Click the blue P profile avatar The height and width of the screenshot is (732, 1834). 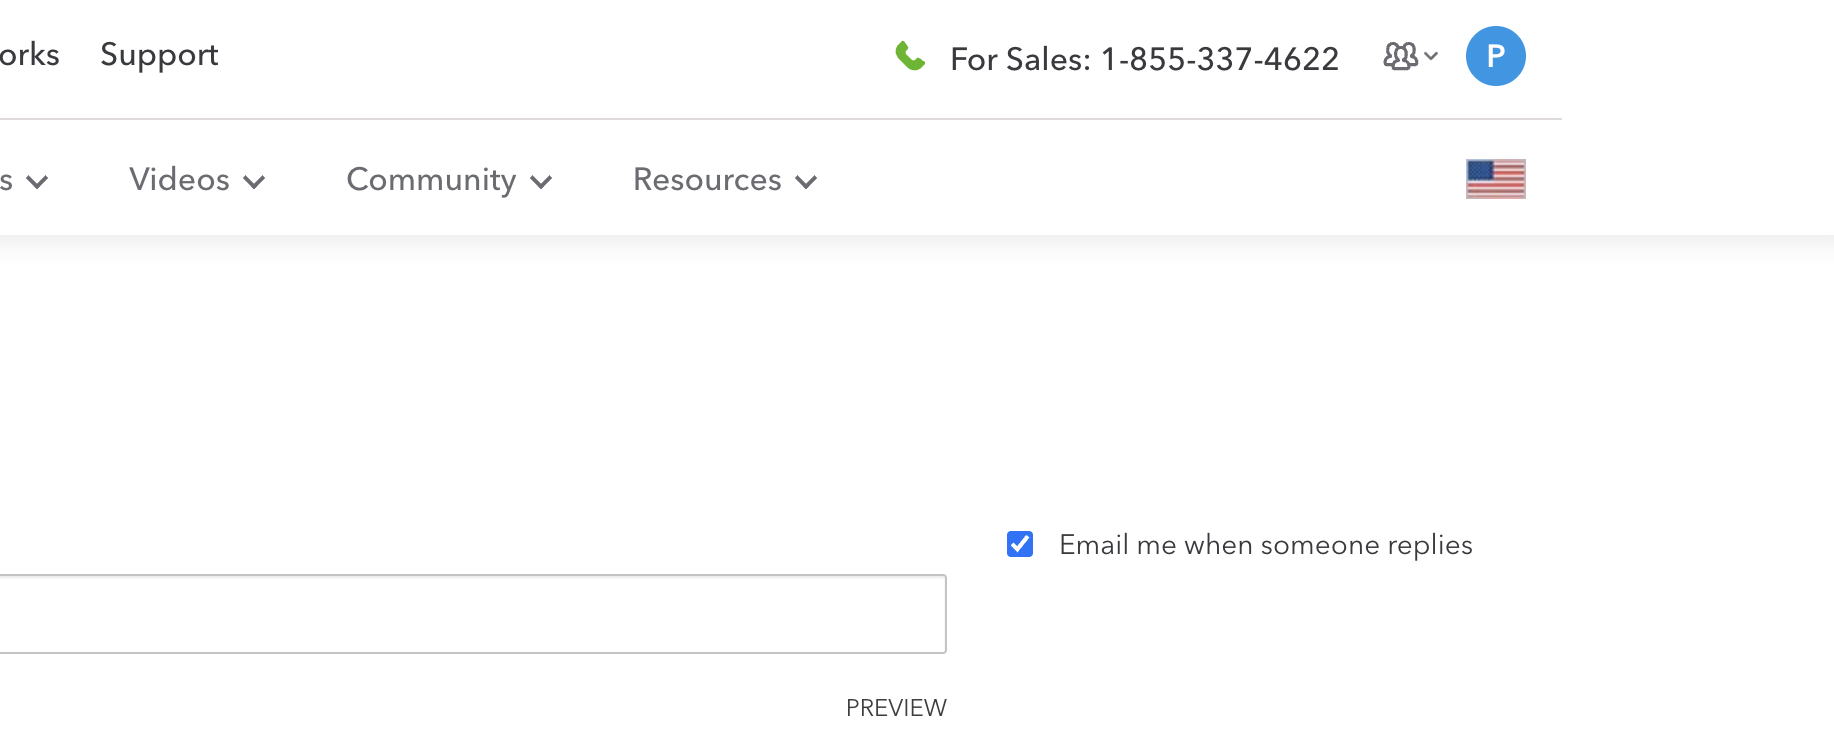point(1495,56)
